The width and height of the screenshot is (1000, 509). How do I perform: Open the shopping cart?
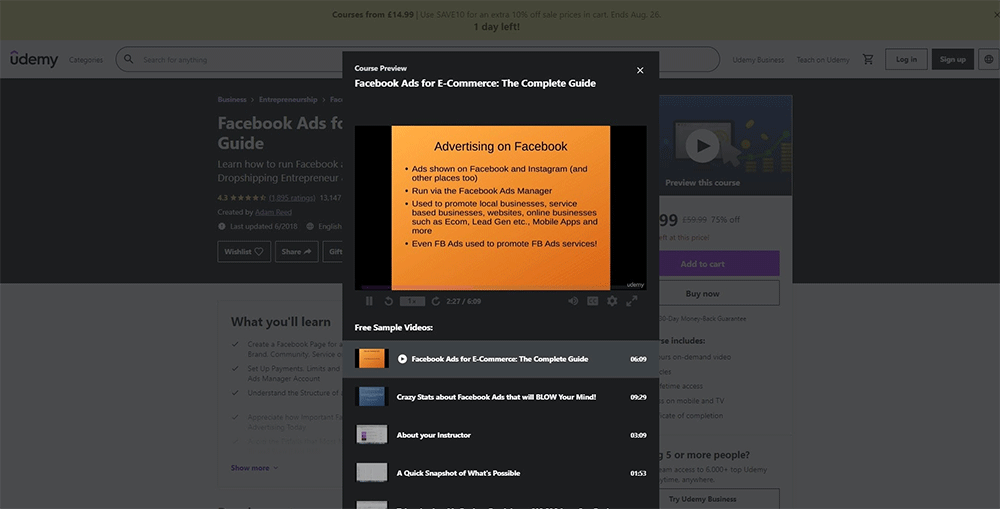[868, 59]
